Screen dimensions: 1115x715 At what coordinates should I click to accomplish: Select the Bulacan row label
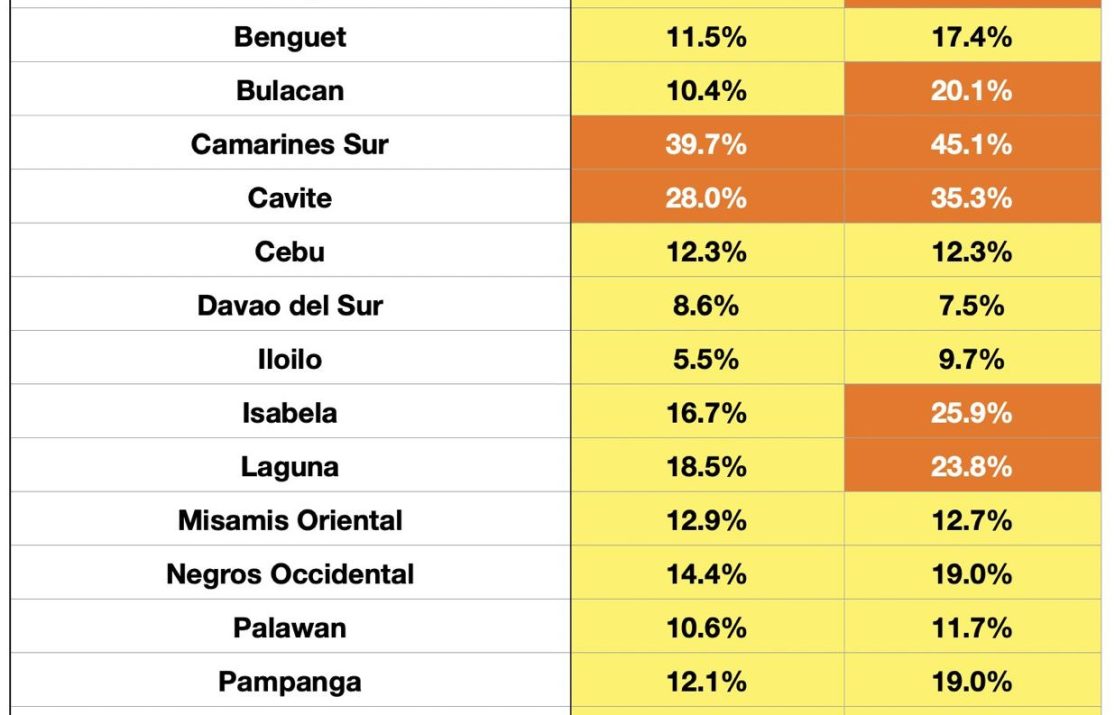(290, 90)
